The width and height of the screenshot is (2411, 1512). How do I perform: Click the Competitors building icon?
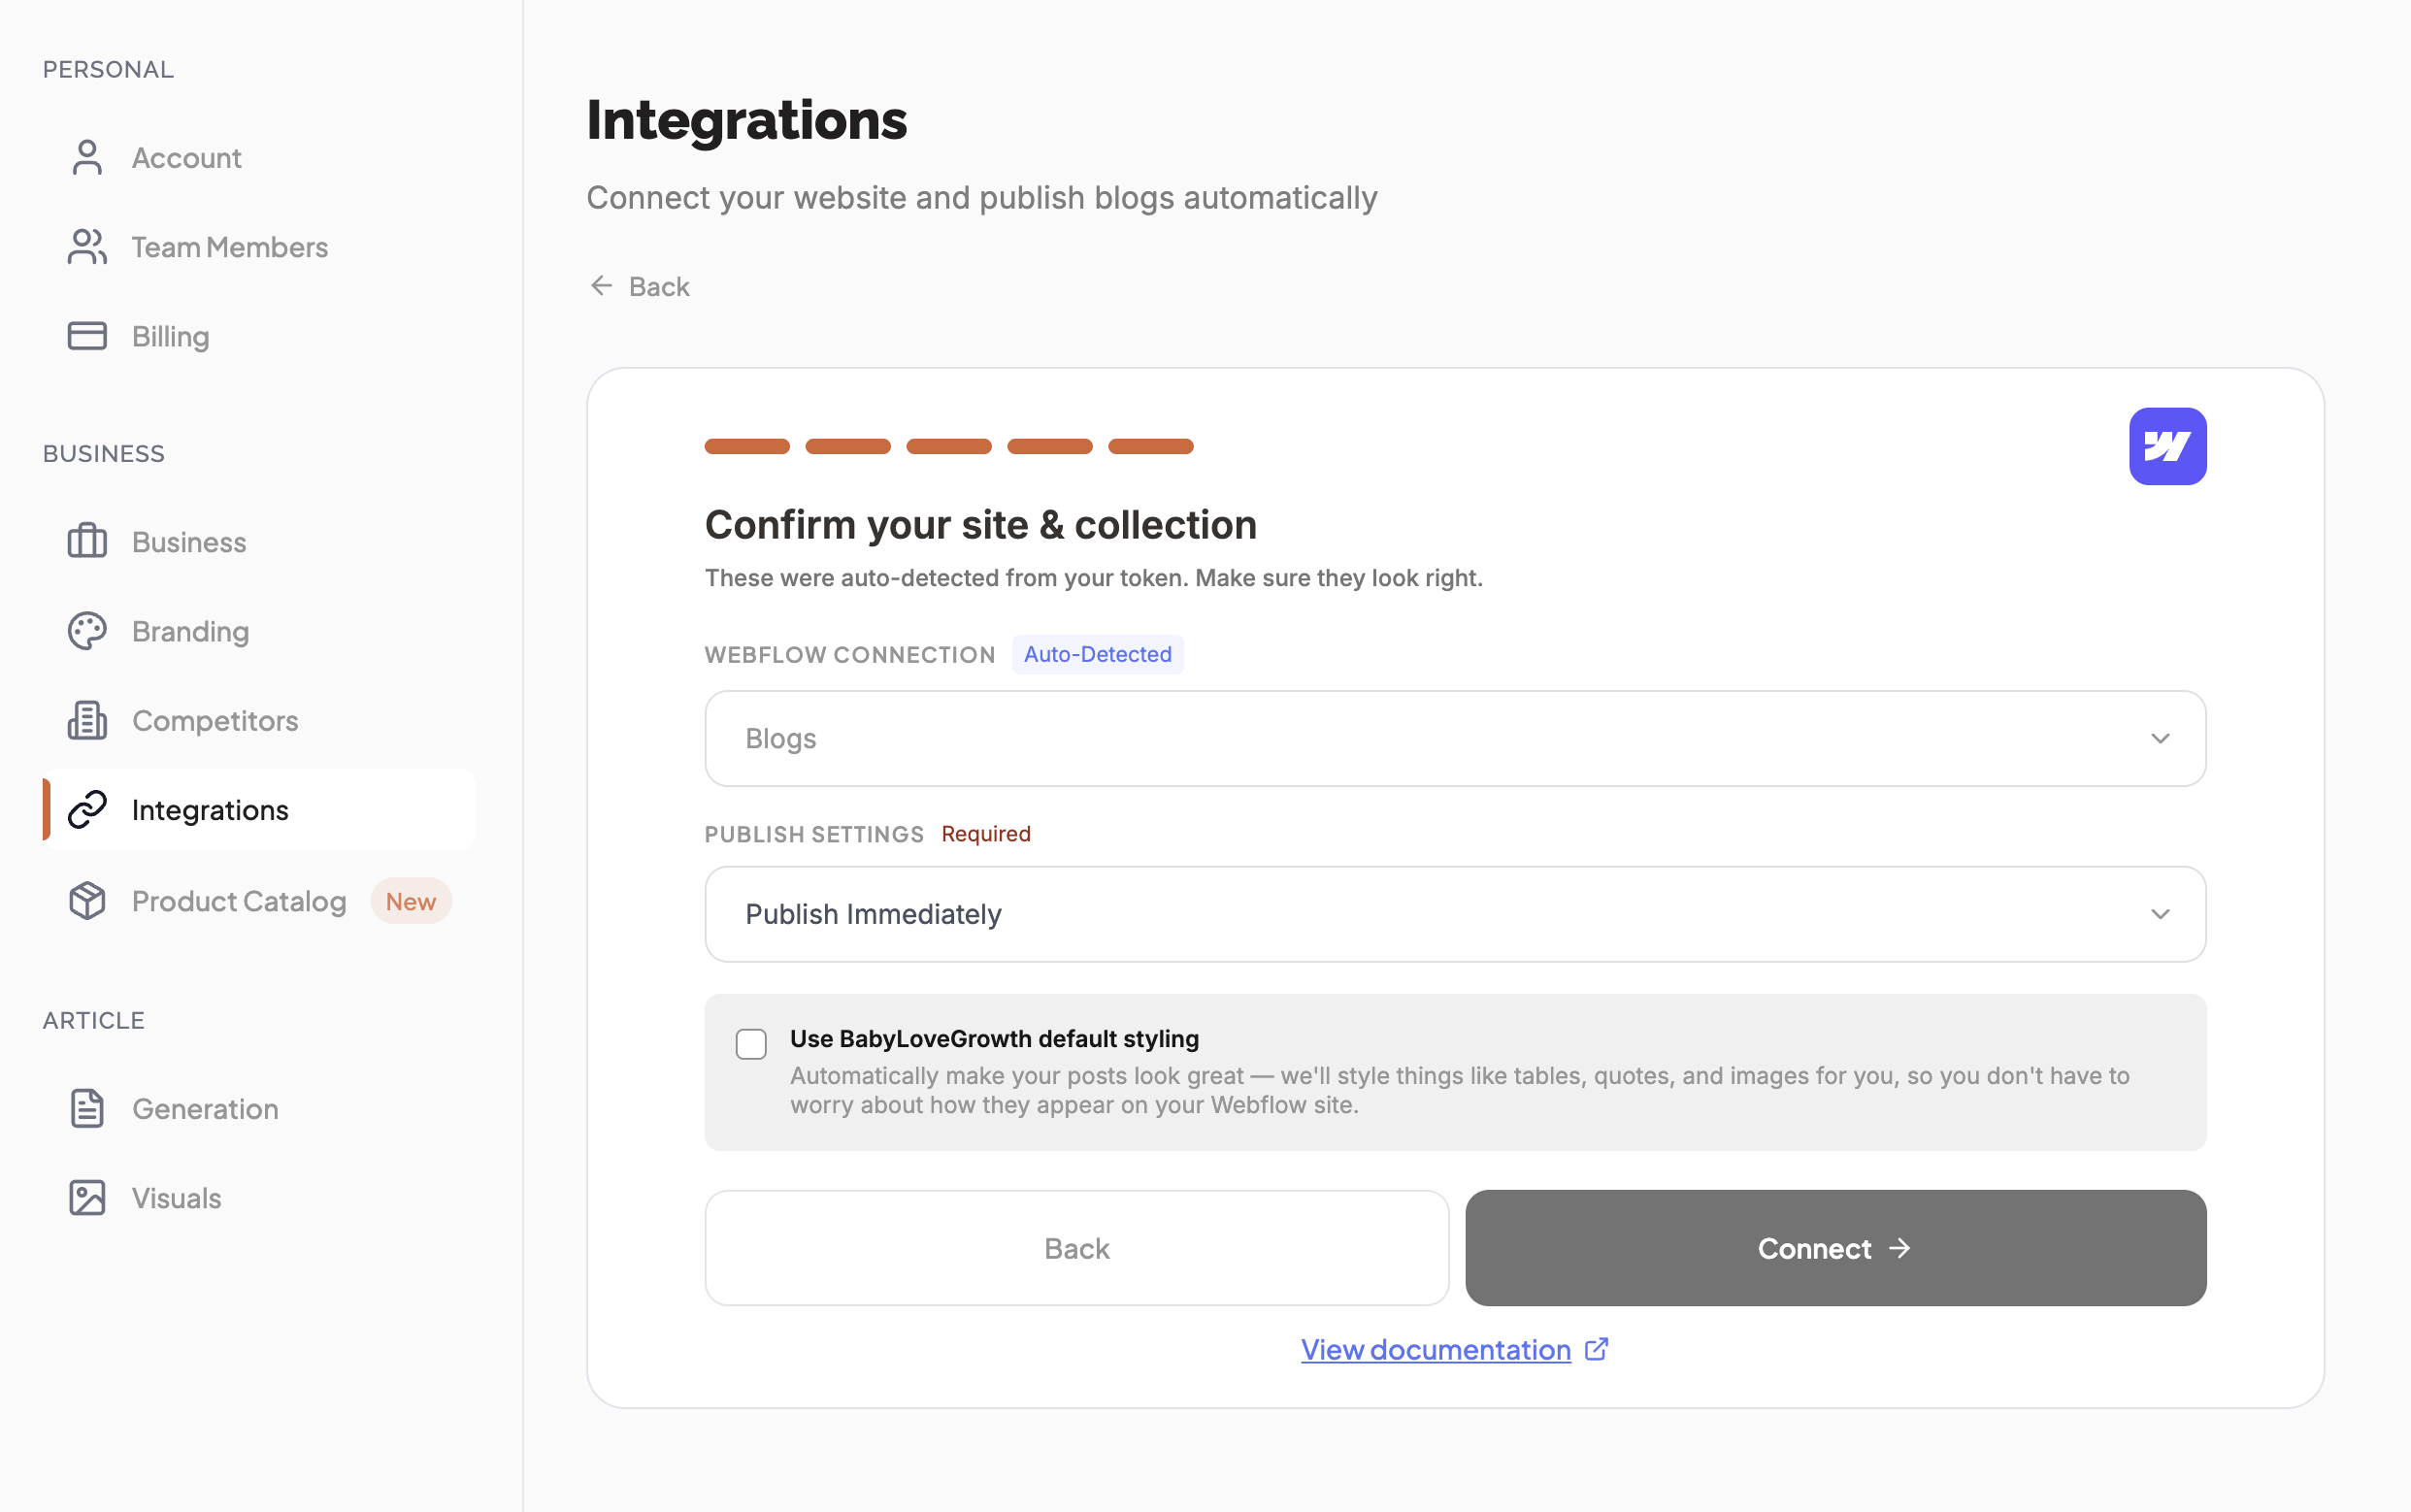coord(87,720)
